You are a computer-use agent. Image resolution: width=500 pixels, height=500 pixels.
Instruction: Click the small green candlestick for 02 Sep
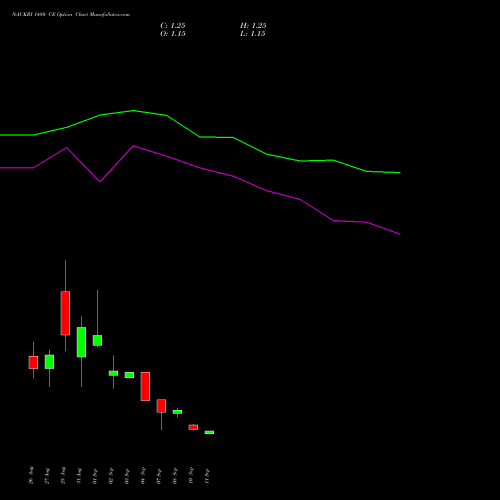pos(113,373)
